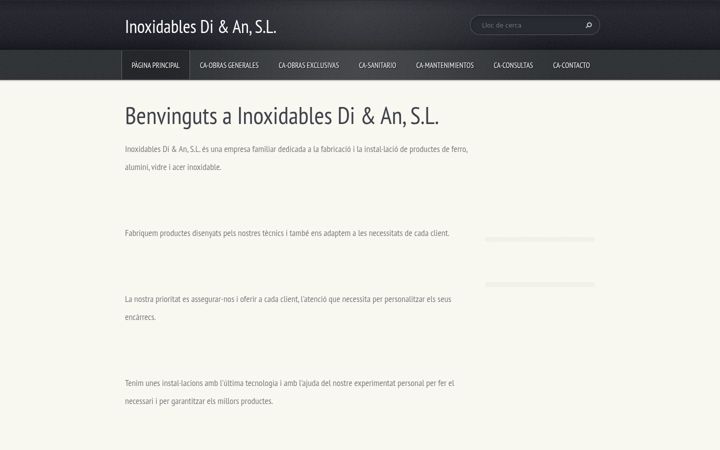This screenshot has width=720, height=450.
Task: Click paragraph starting 'Inoxidables Di & An, S.L. és una empresa'
Action: [x=297, y=158]
